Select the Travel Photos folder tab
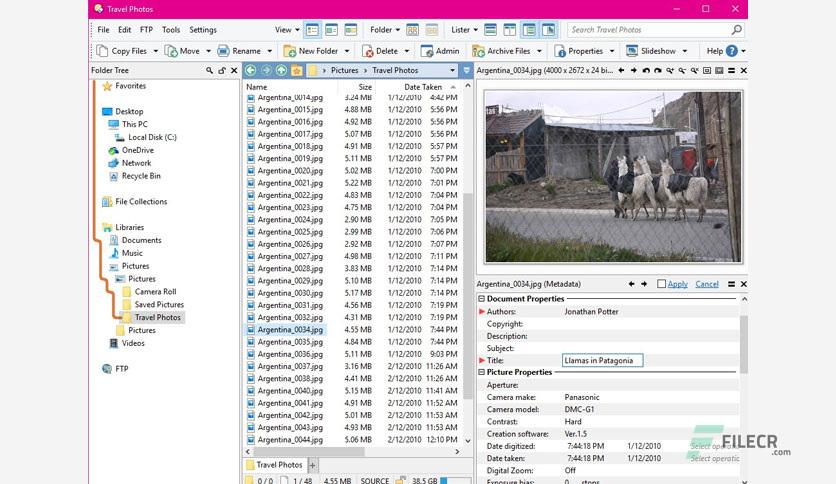 [x=275, y=465]
